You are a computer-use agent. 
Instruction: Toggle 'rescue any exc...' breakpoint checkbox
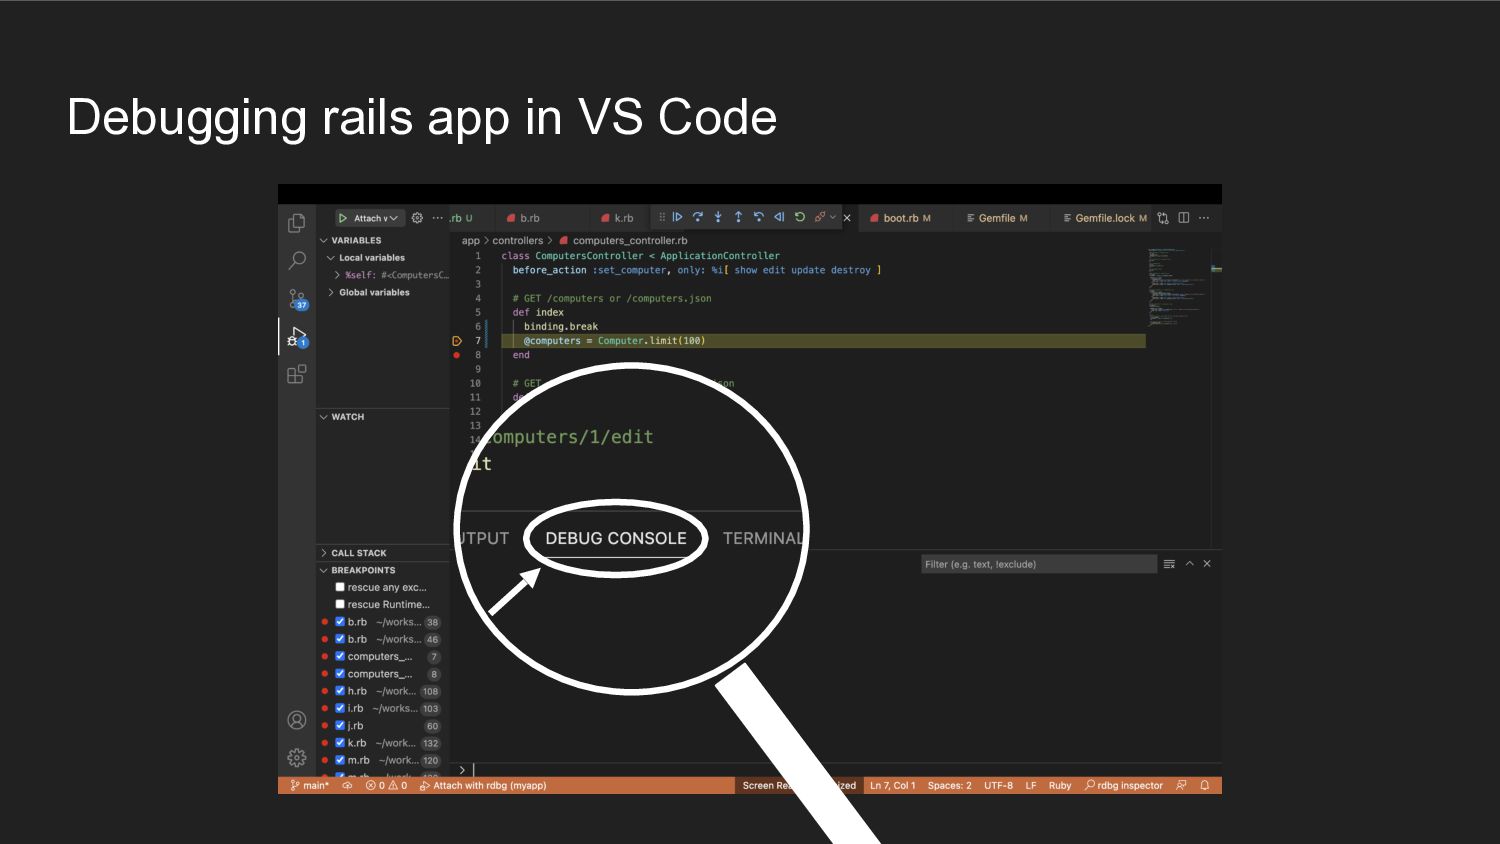[340, 587]
